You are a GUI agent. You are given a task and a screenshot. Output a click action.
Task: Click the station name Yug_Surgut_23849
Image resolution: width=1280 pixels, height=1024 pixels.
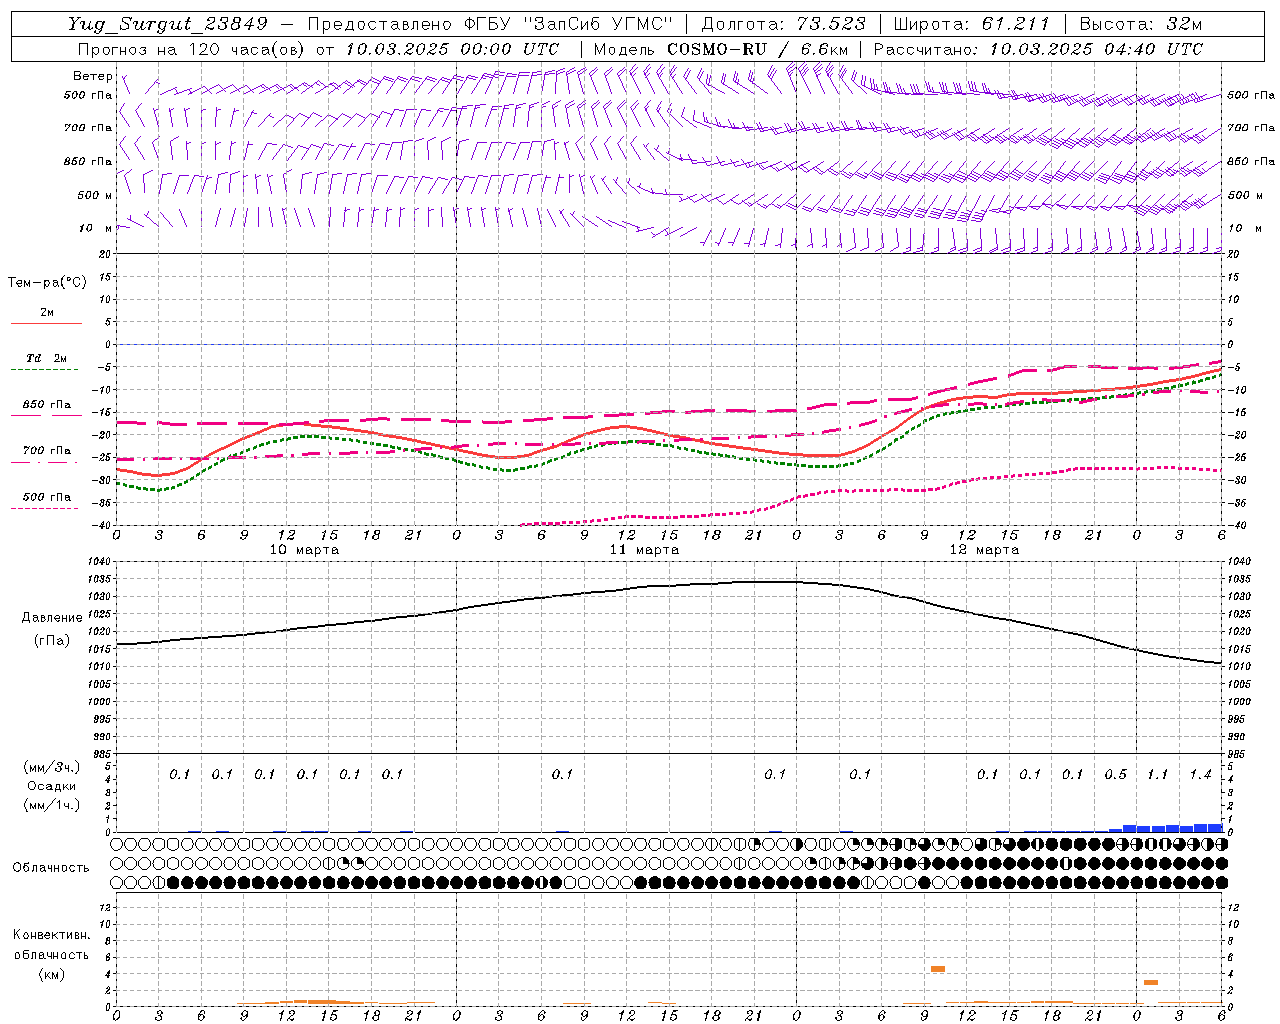[168, 24]
